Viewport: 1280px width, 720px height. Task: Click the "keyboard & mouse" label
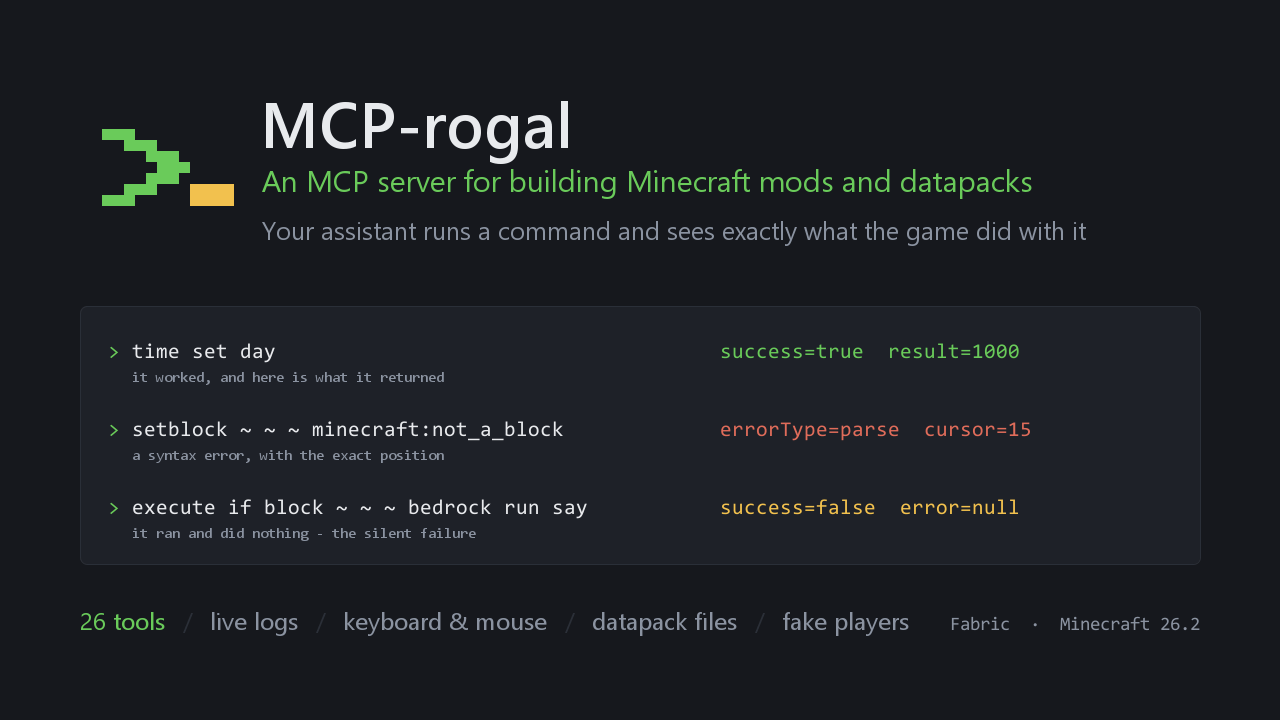445,622
